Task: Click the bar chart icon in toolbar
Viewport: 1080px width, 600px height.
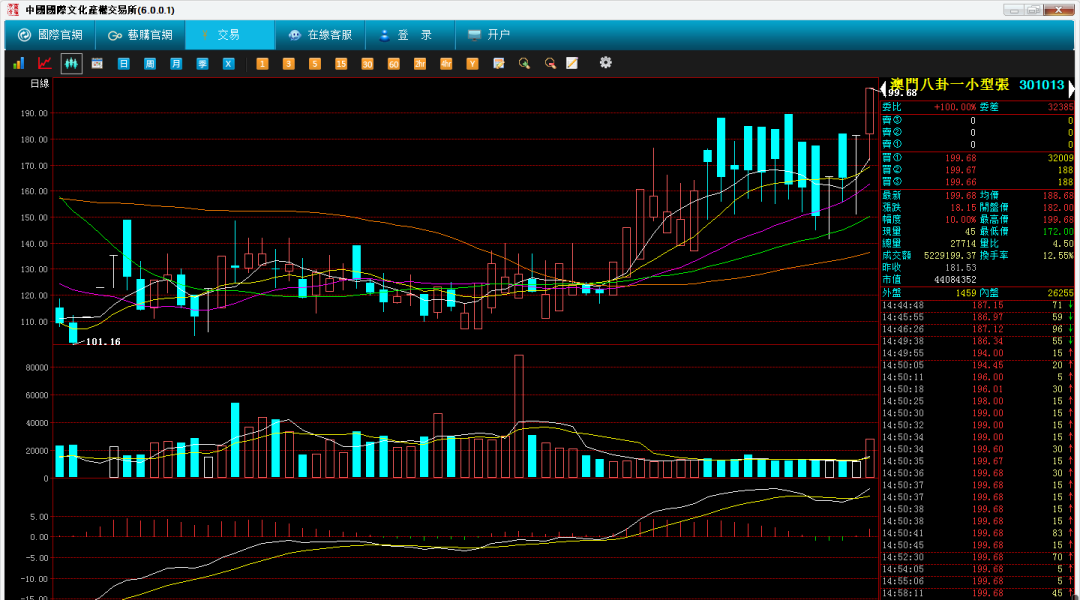Action: pos(19,63)
